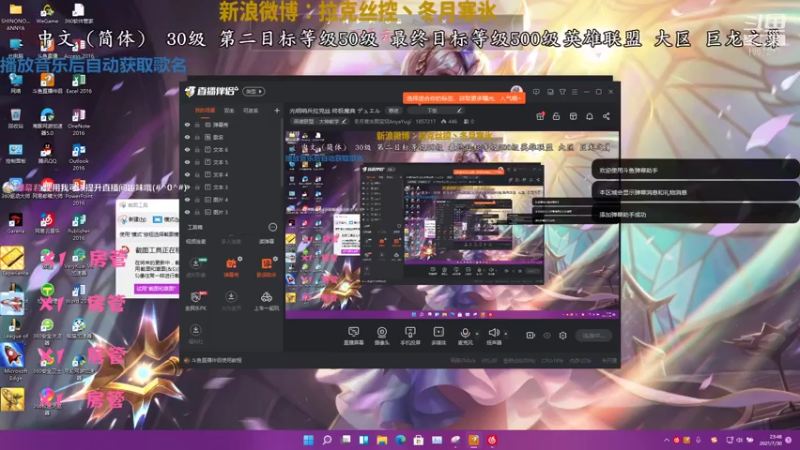The image size is (800, 450).
Task: Open the settings gear in bottom bar
Action: coord(563,335)
